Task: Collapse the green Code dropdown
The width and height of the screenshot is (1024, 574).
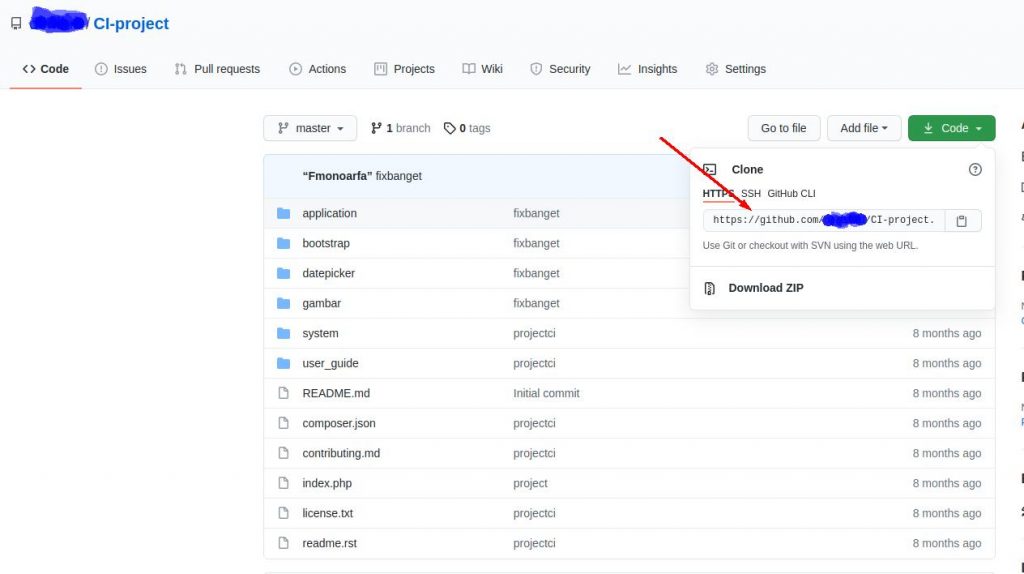Action: [951, 129]
